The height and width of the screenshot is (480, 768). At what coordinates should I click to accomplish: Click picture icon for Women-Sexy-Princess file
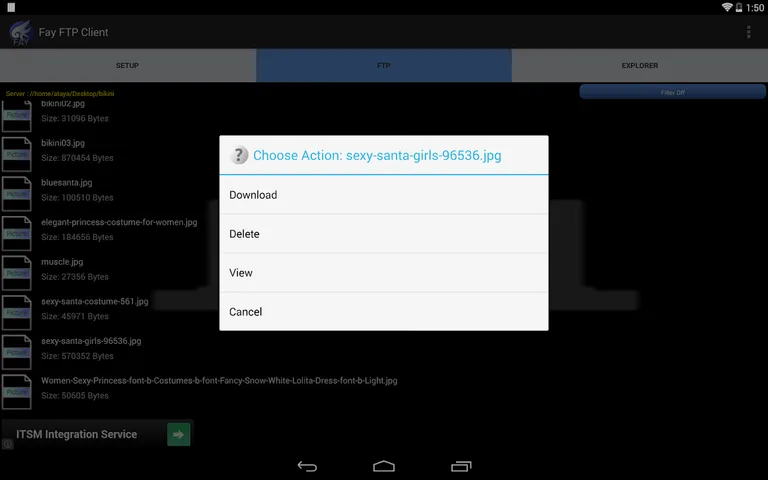17,392
